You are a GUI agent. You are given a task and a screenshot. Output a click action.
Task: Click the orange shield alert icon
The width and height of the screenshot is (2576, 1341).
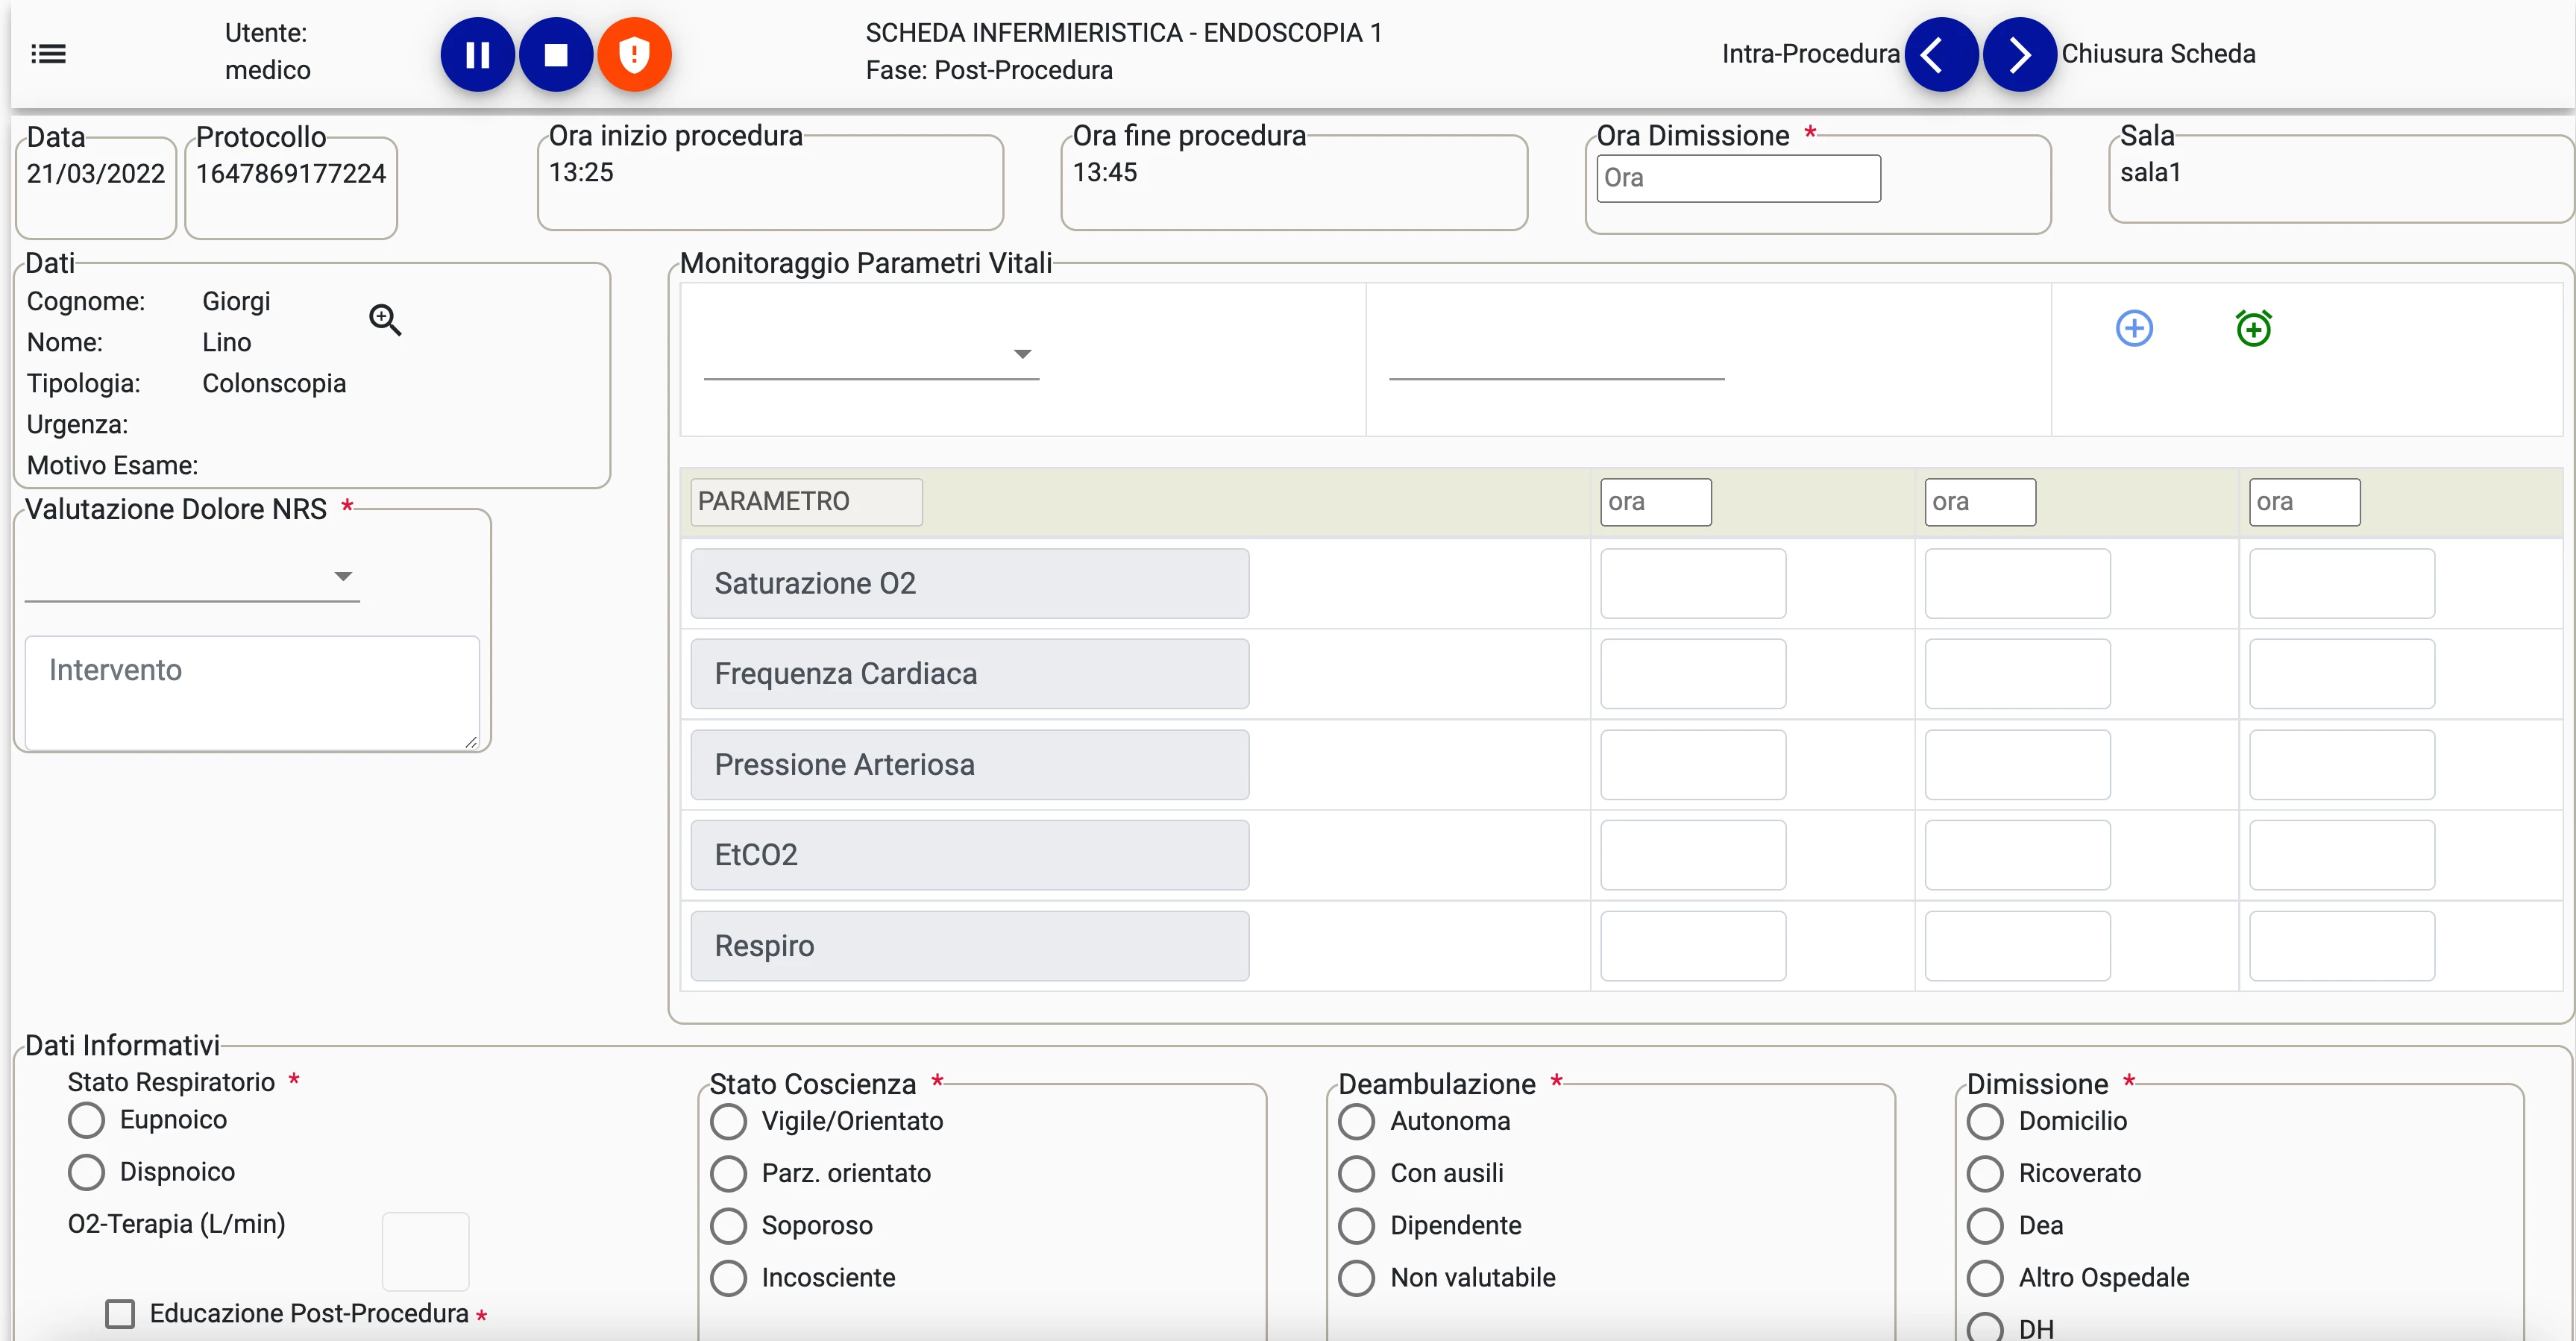(634, 54)
